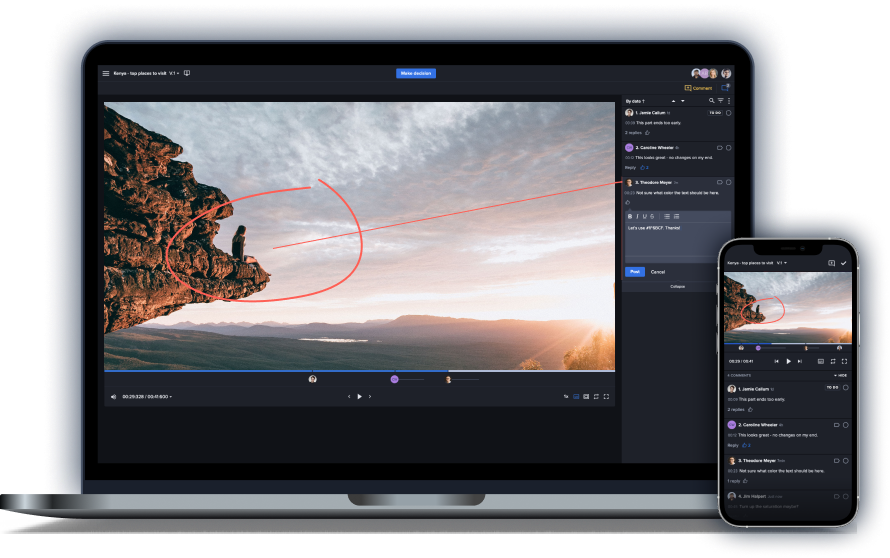Post the reply comment
This screenshot has height=558, width=890.
click(634, 271)
